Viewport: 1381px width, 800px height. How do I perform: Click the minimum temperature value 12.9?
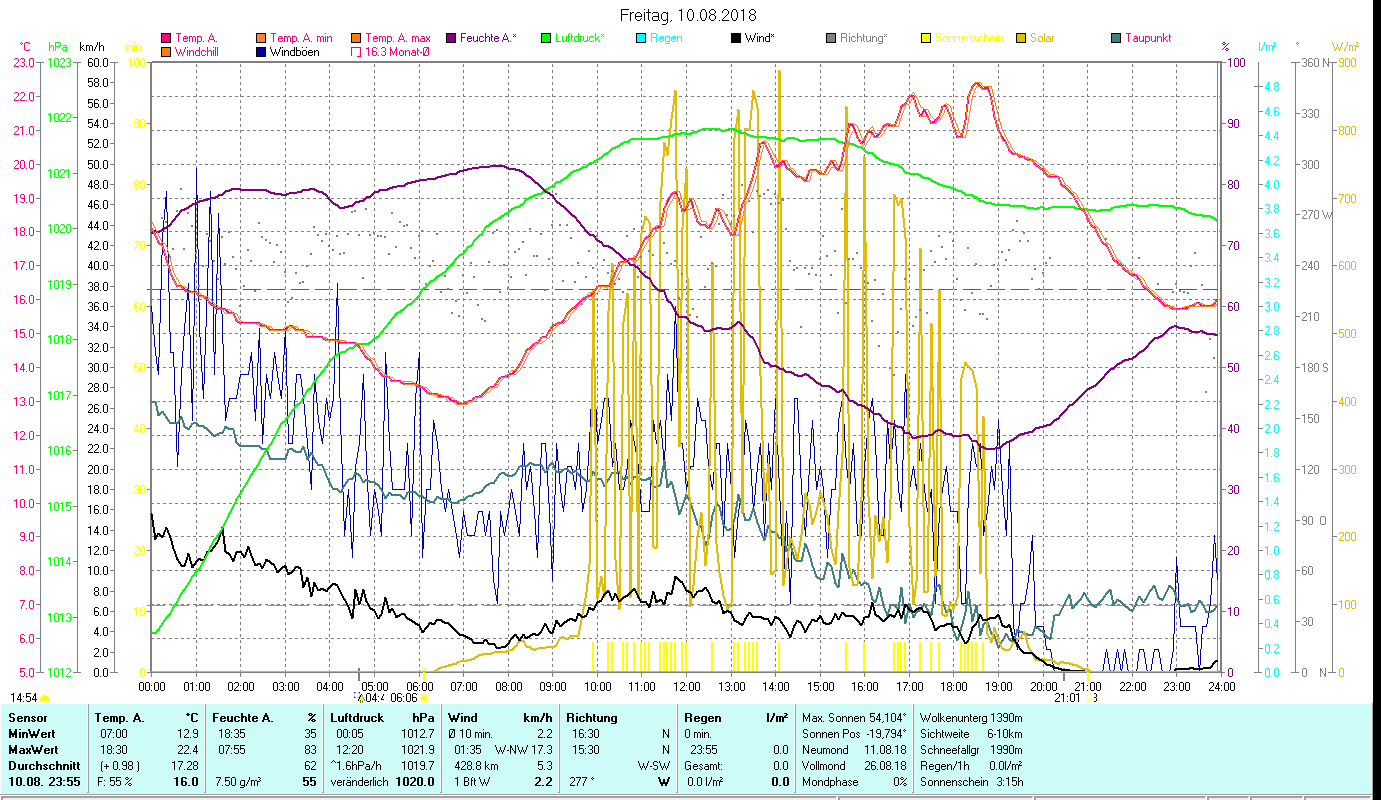pyautogui.click(x=188, y=734)
